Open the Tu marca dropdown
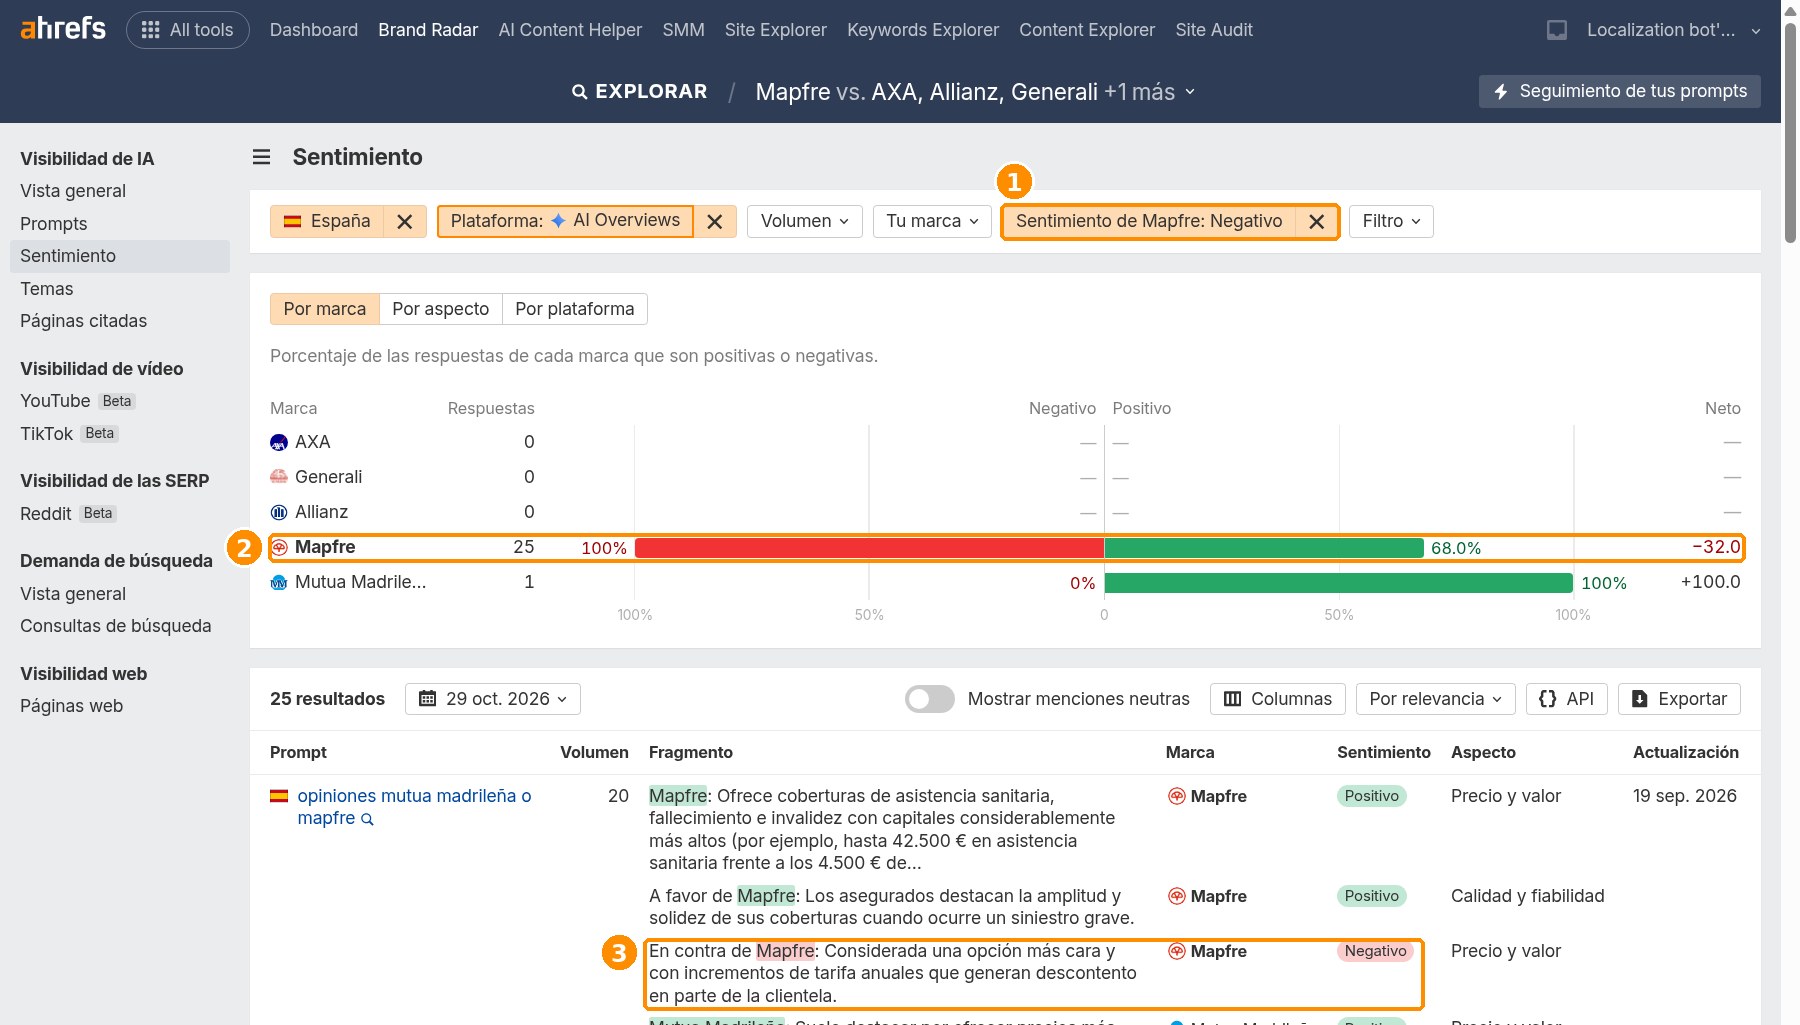The height and width of the screenshot is (1025, 1800). point(932,221)
